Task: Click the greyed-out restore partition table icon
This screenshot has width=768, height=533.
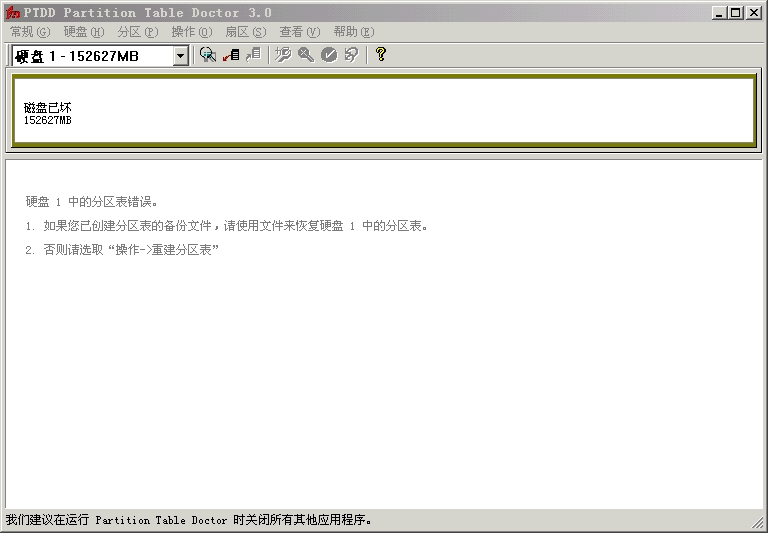Action: [253, 55]
